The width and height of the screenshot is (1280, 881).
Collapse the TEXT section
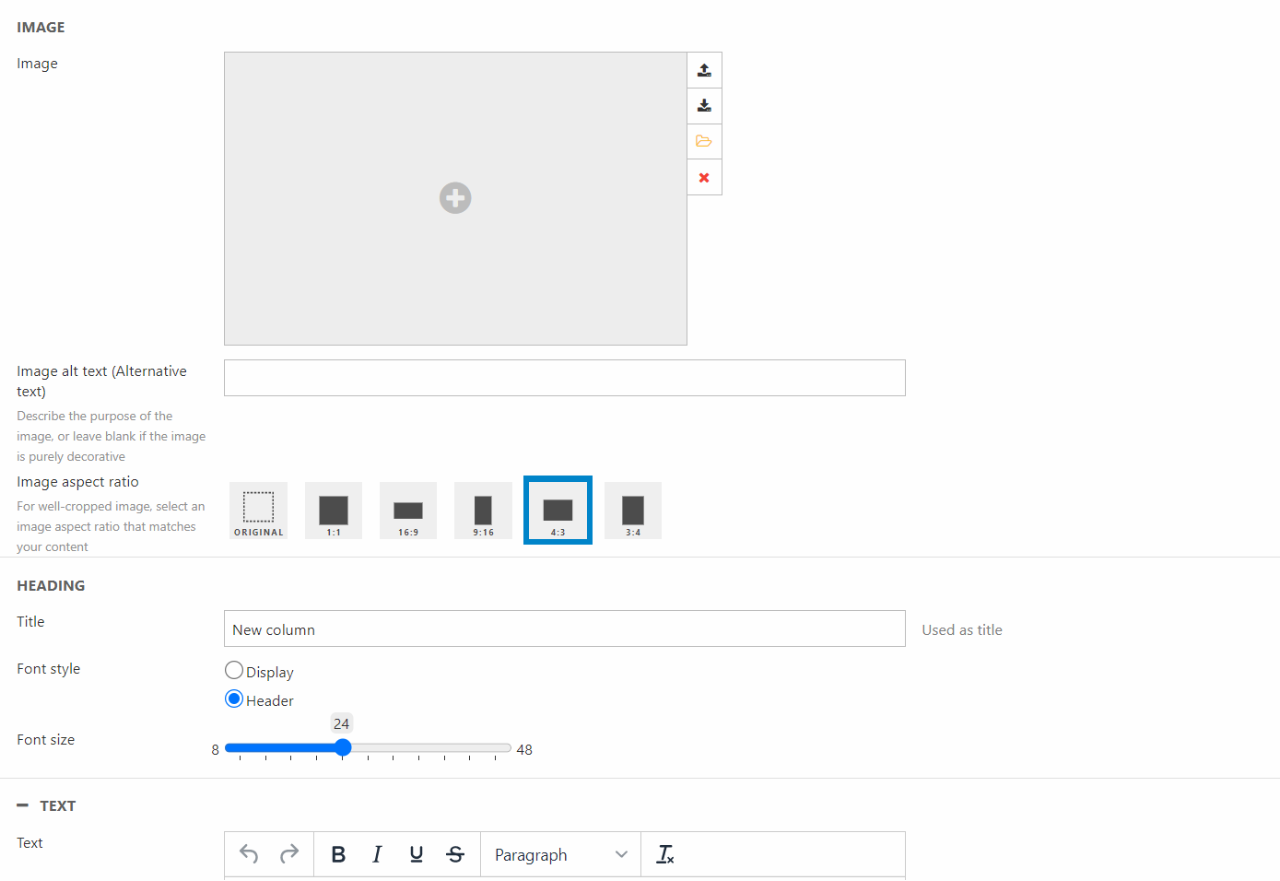pos(23,806)
